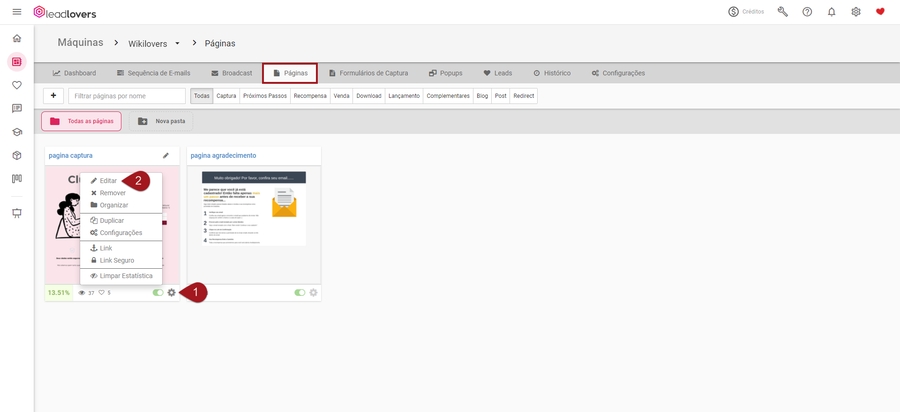Click the Filtrar páginas por nome field
Screen dimensions: 900x412
126,96
